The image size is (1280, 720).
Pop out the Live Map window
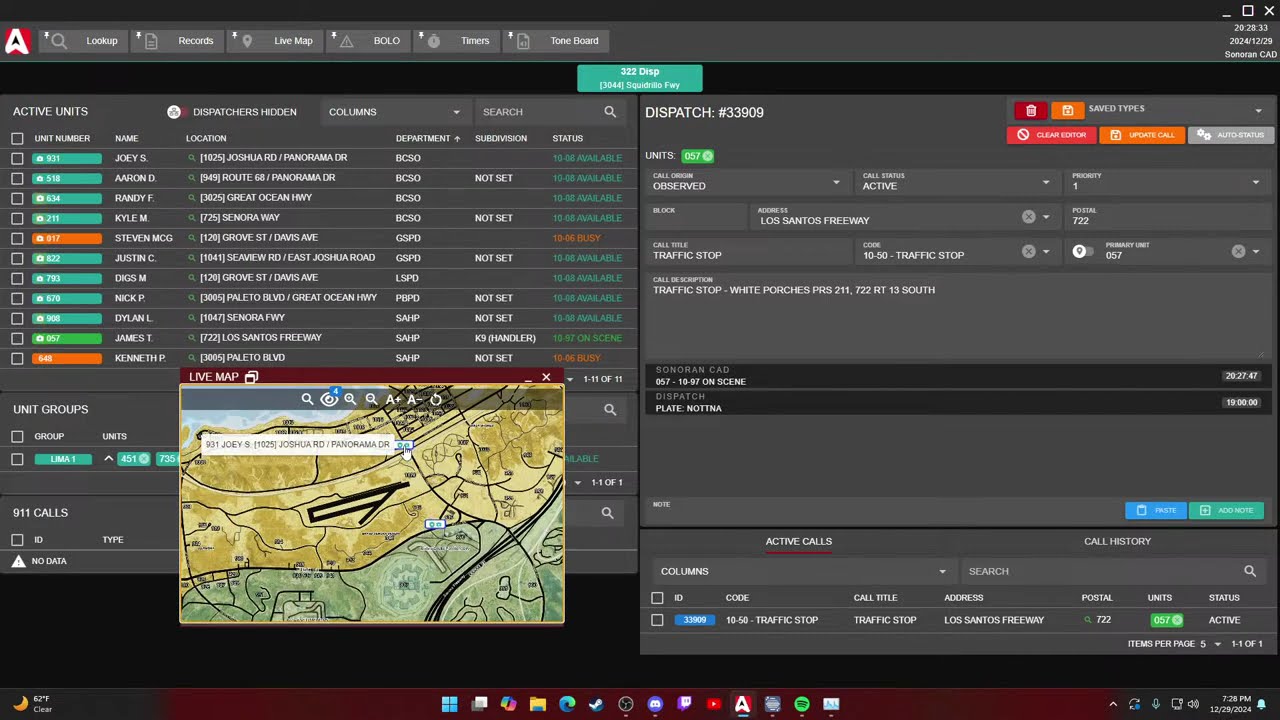coord(251,377)
